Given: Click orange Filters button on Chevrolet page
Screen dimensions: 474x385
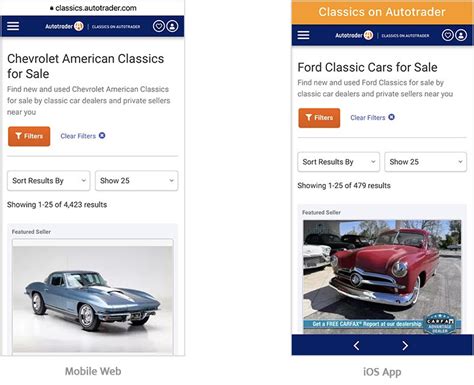Looking at the screenshot, I should coord(29,136).
